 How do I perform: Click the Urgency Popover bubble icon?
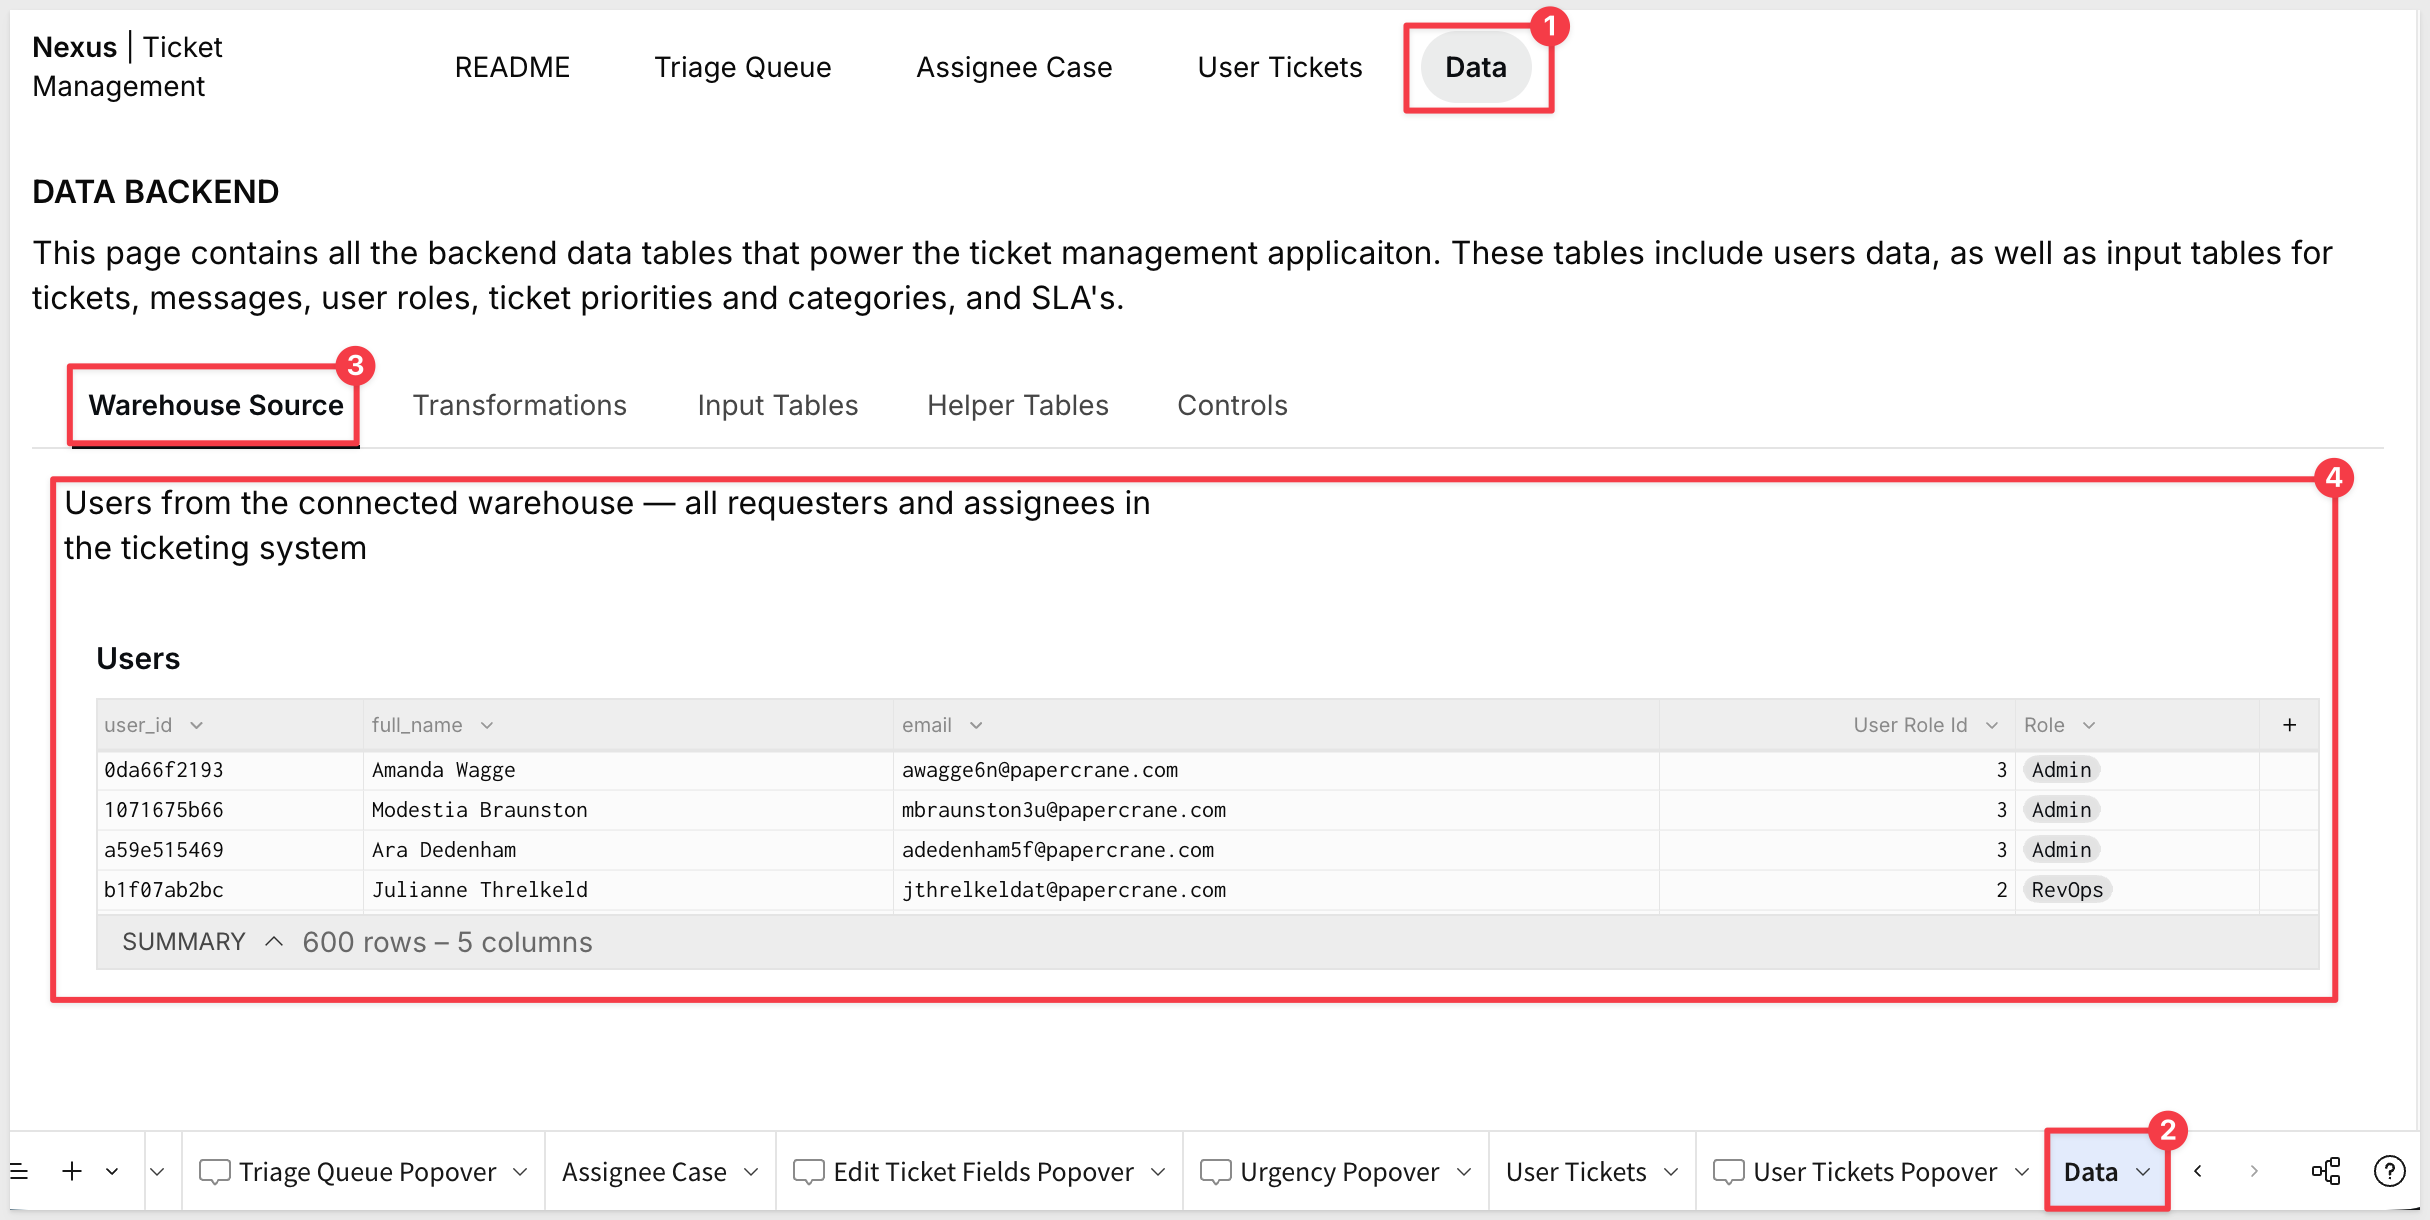tap(1216, 1171)
